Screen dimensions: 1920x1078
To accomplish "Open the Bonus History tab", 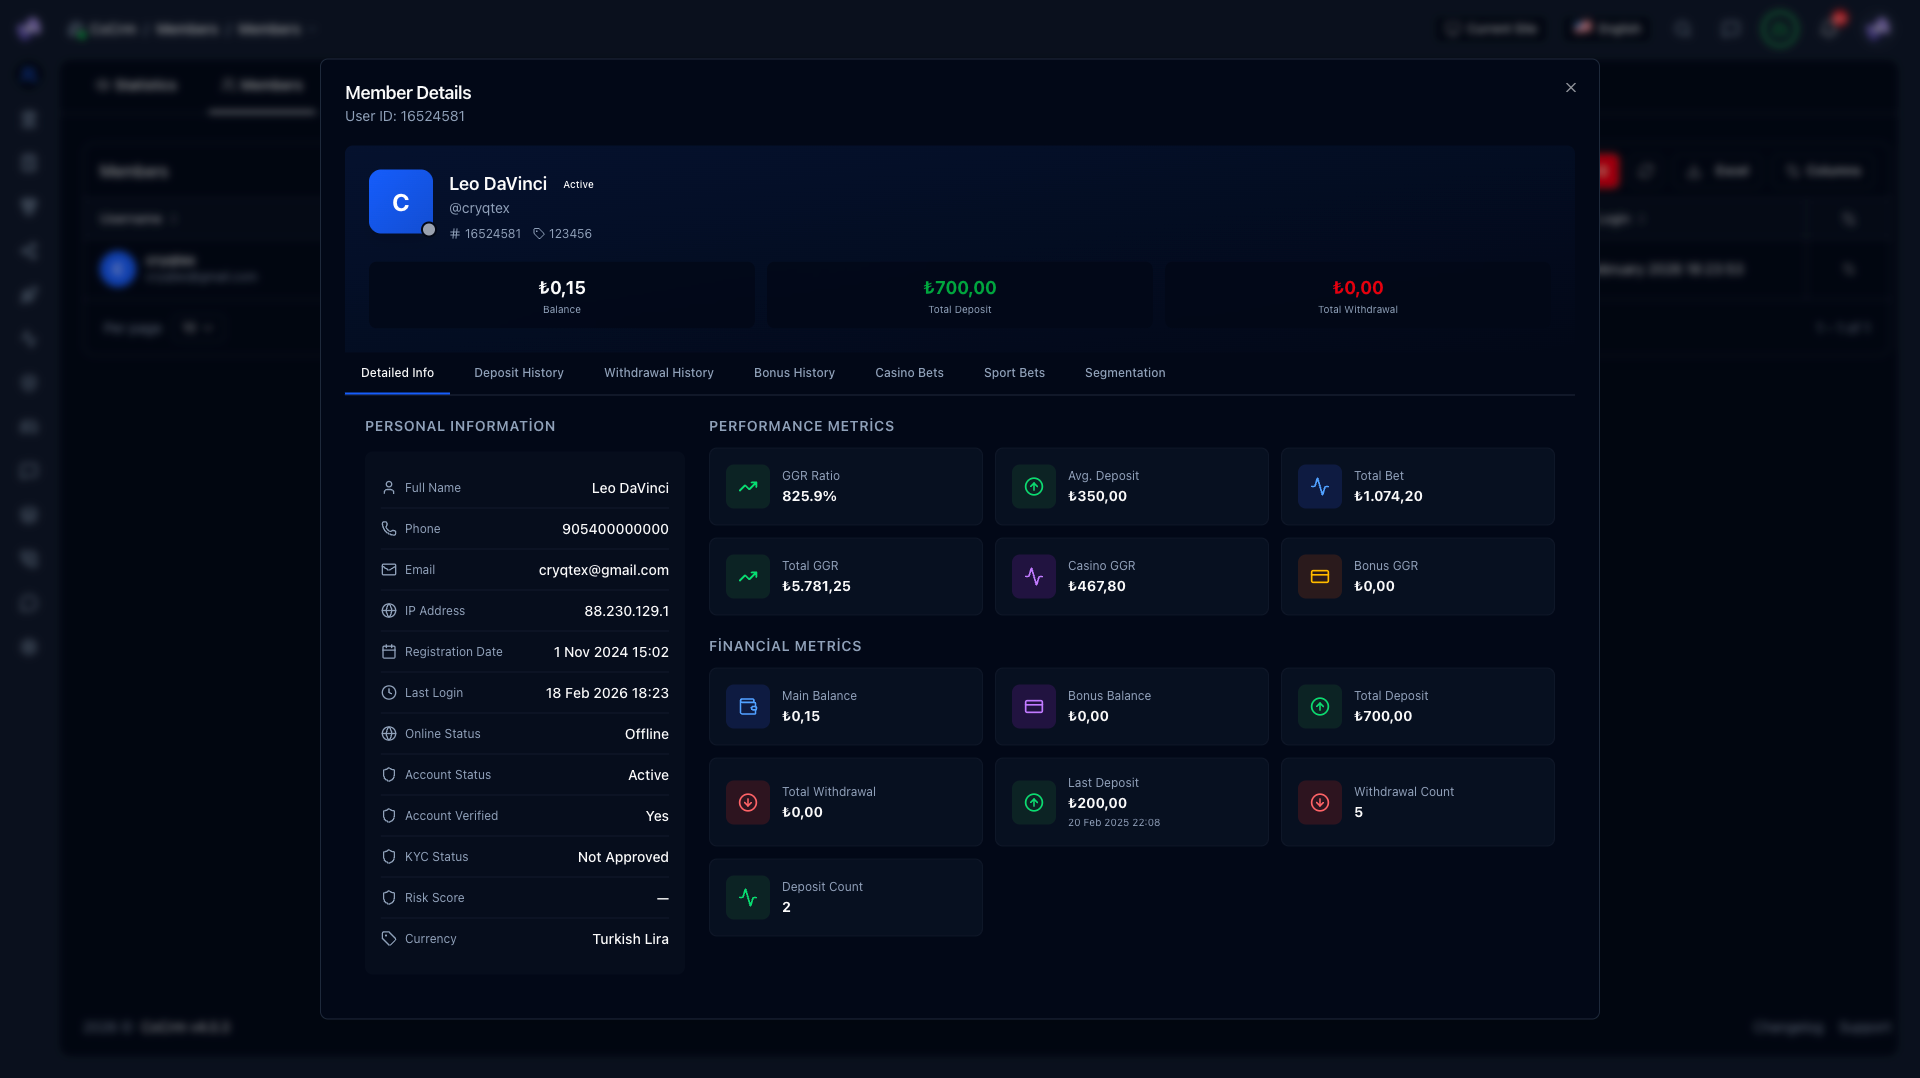I will 794,373.
